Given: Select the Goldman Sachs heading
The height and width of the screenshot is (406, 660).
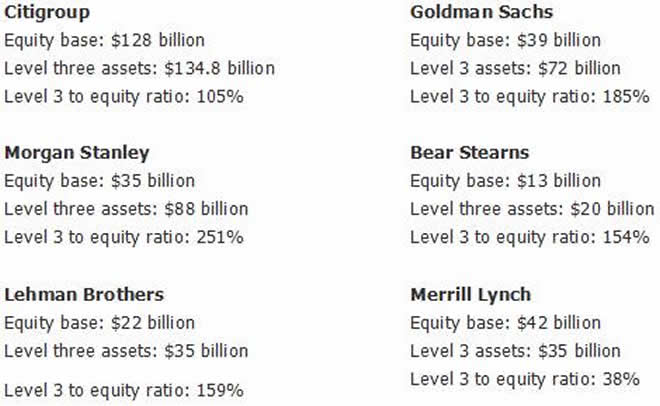Looking at the screenshot, I should coord(481,12).
